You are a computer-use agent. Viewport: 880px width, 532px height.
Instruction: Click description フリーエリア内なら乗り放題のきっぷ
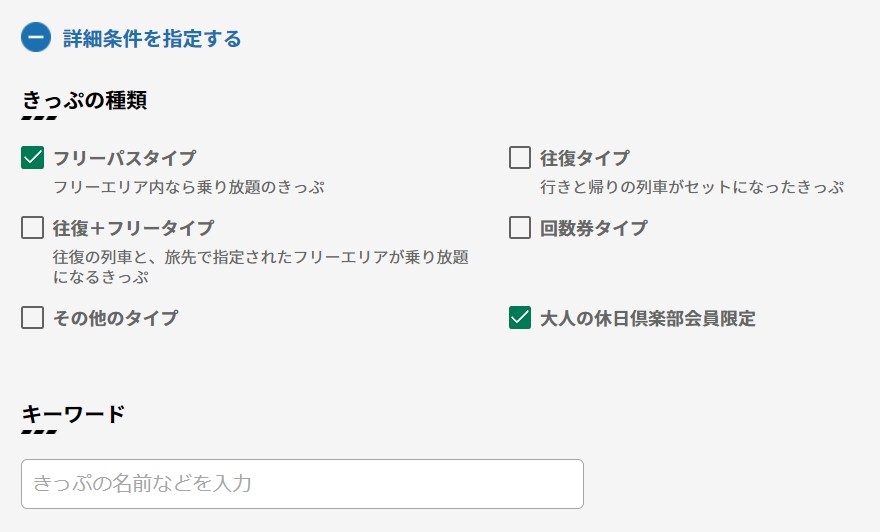189,187
